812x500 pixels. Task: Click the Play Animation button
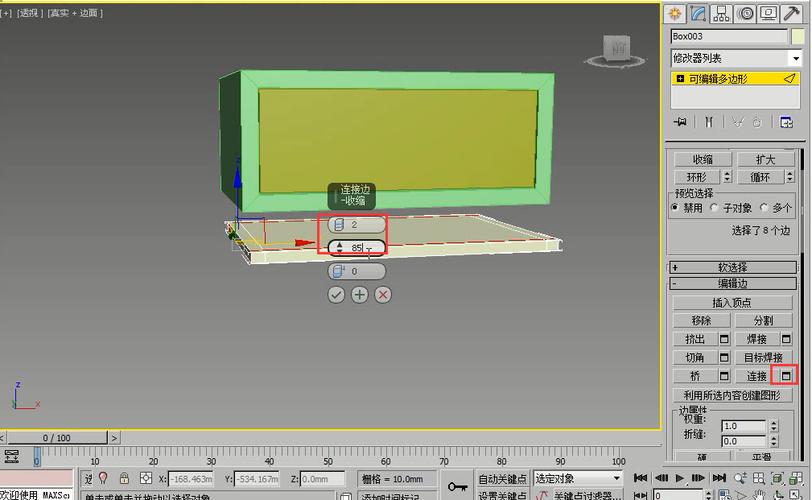pyautogui.click(x=679, y=478)
